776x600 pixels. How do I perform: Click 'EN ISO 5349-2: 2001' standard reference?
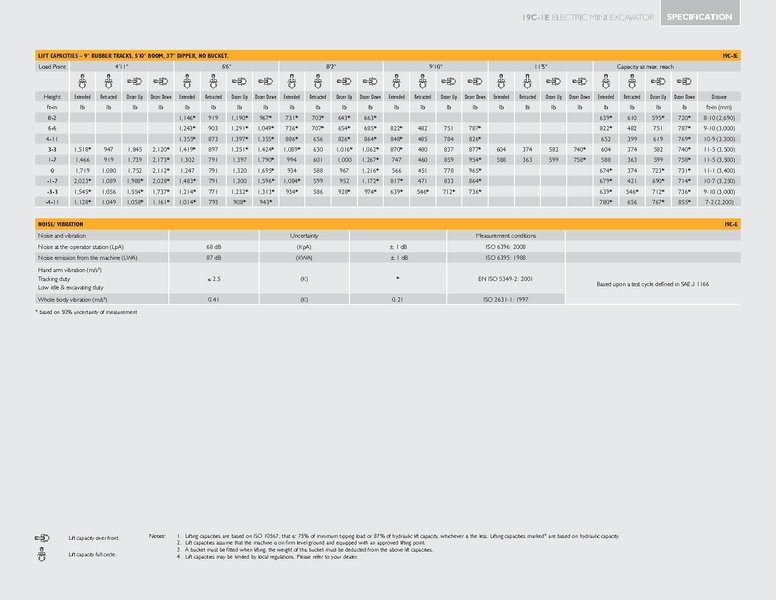[x=506, y=279]
